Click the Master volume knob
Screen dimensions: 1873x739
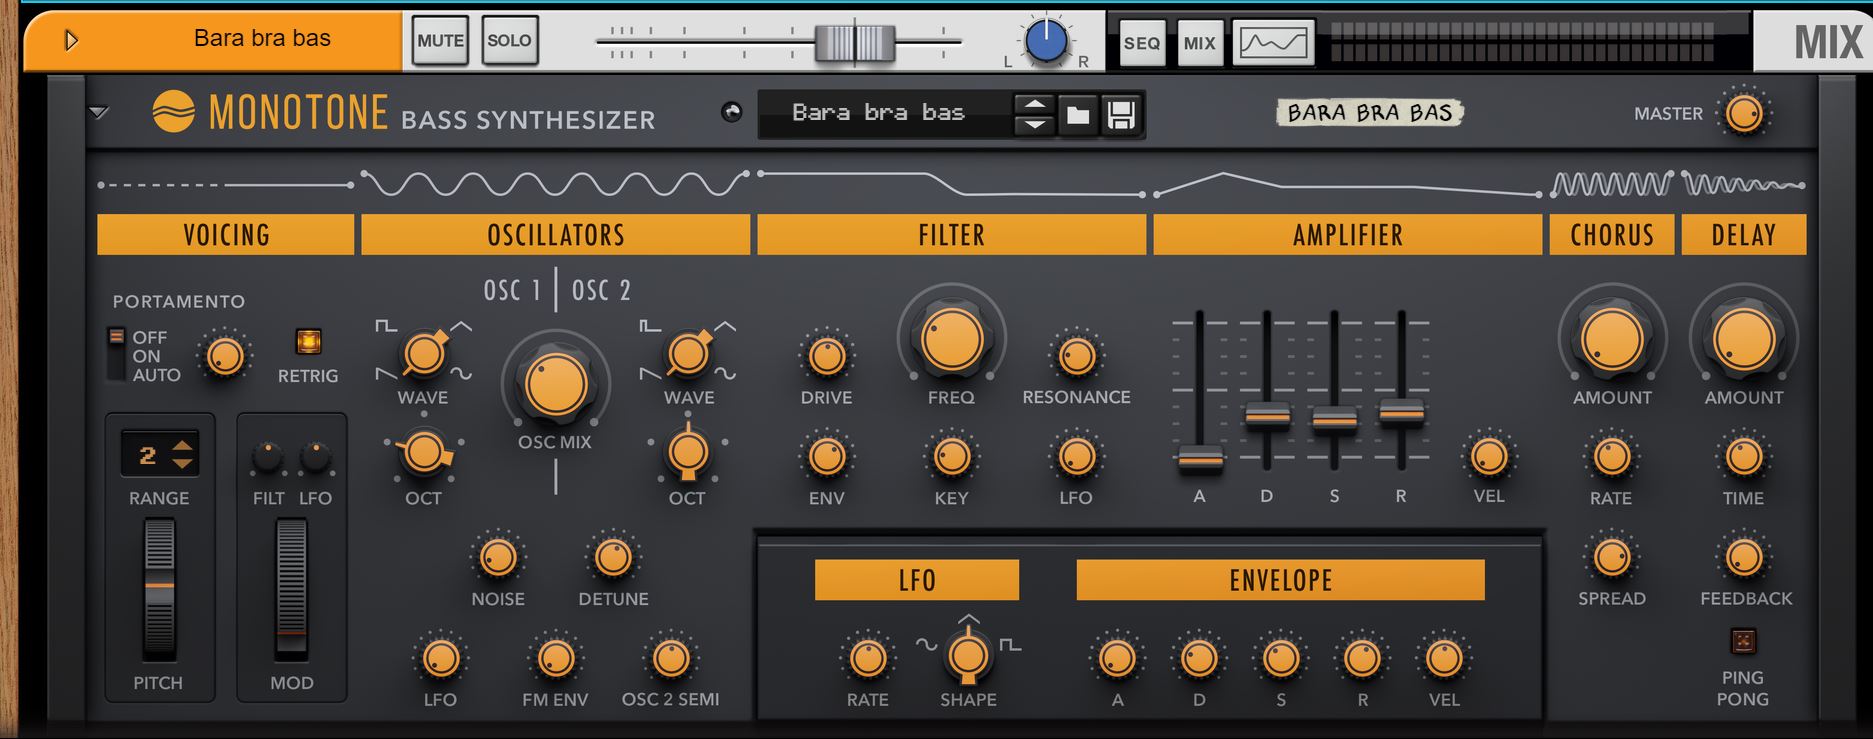point(1744,113)
